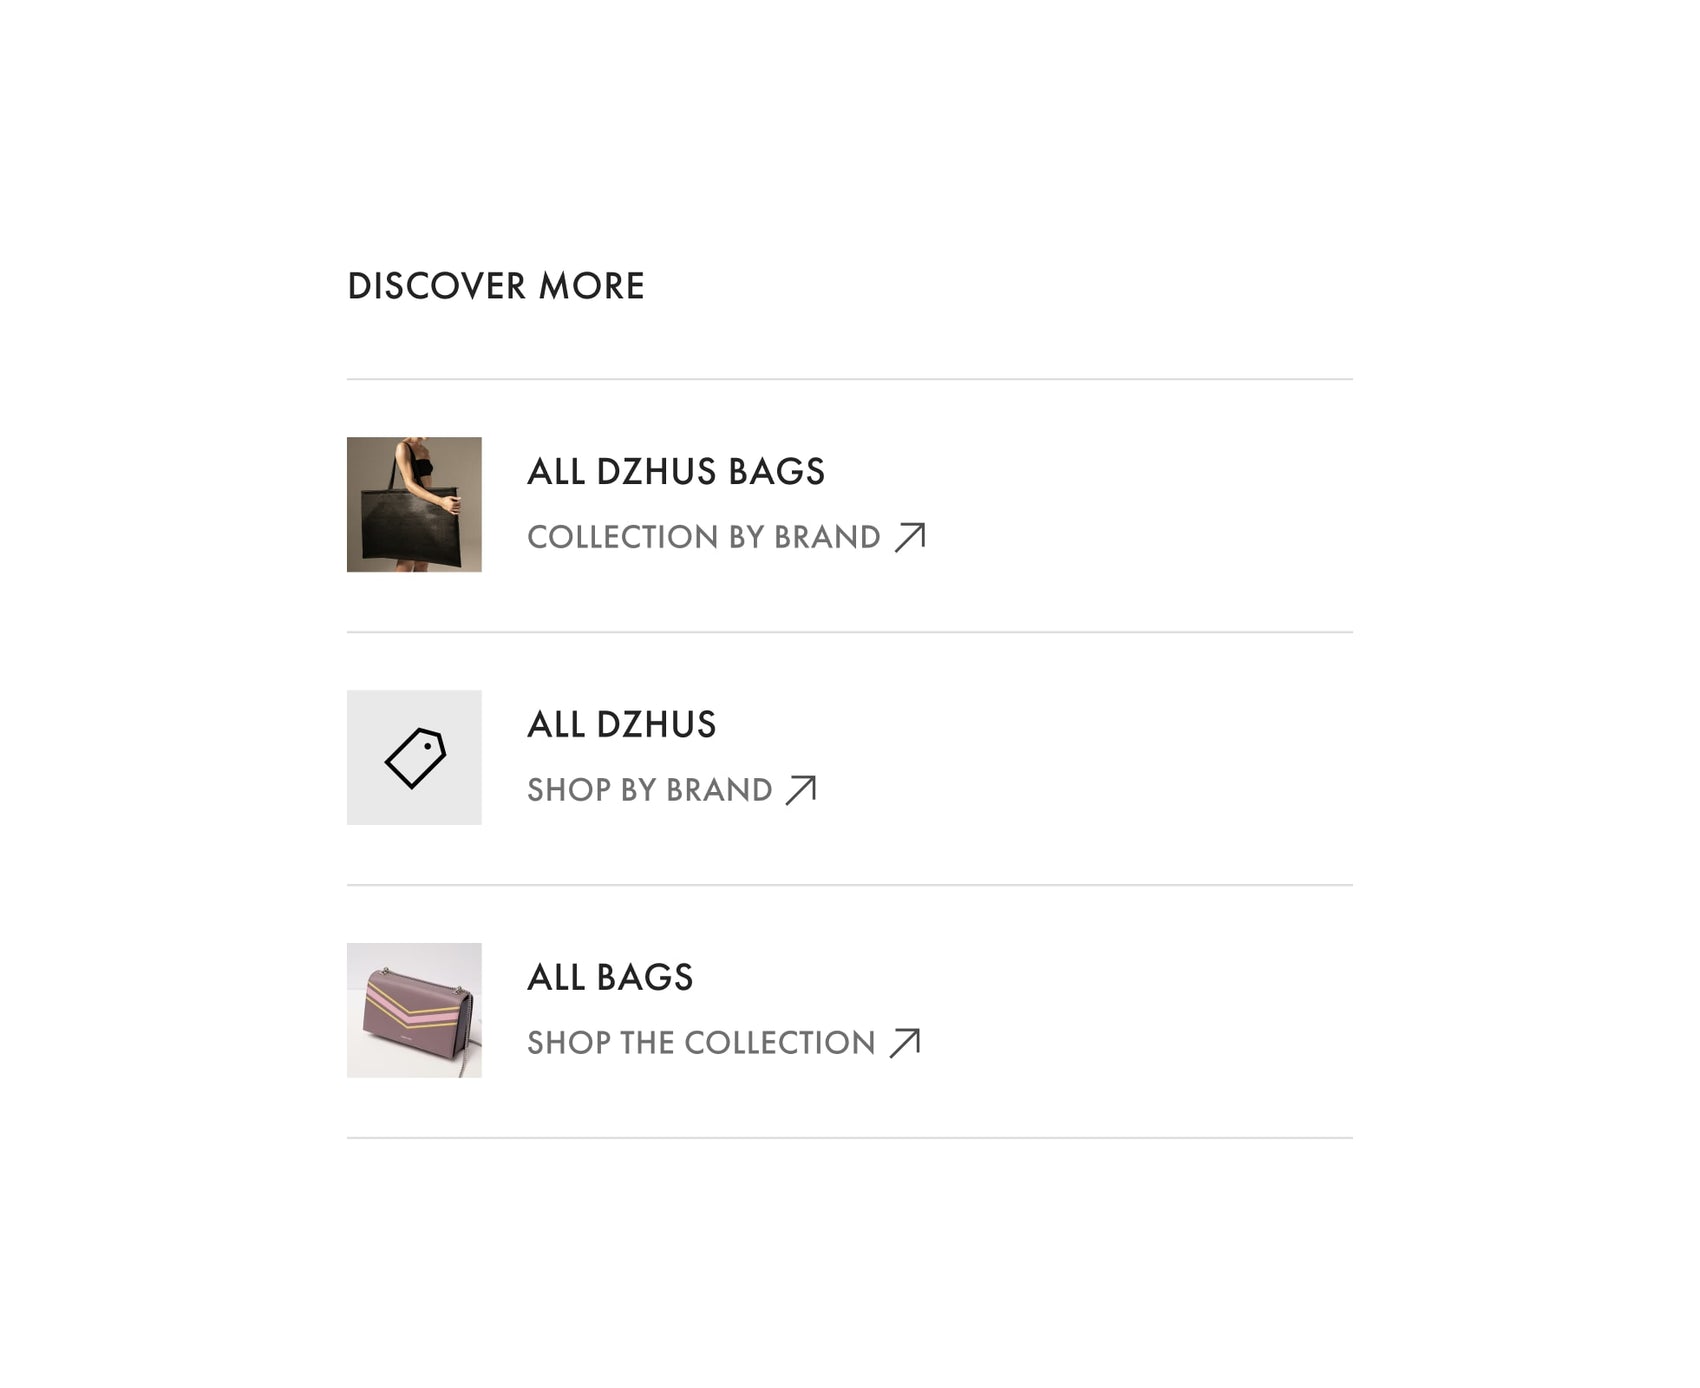Click the arrow icon beside Shop By Brand
Viewport: 1700px width, 1388px height.
801,790
